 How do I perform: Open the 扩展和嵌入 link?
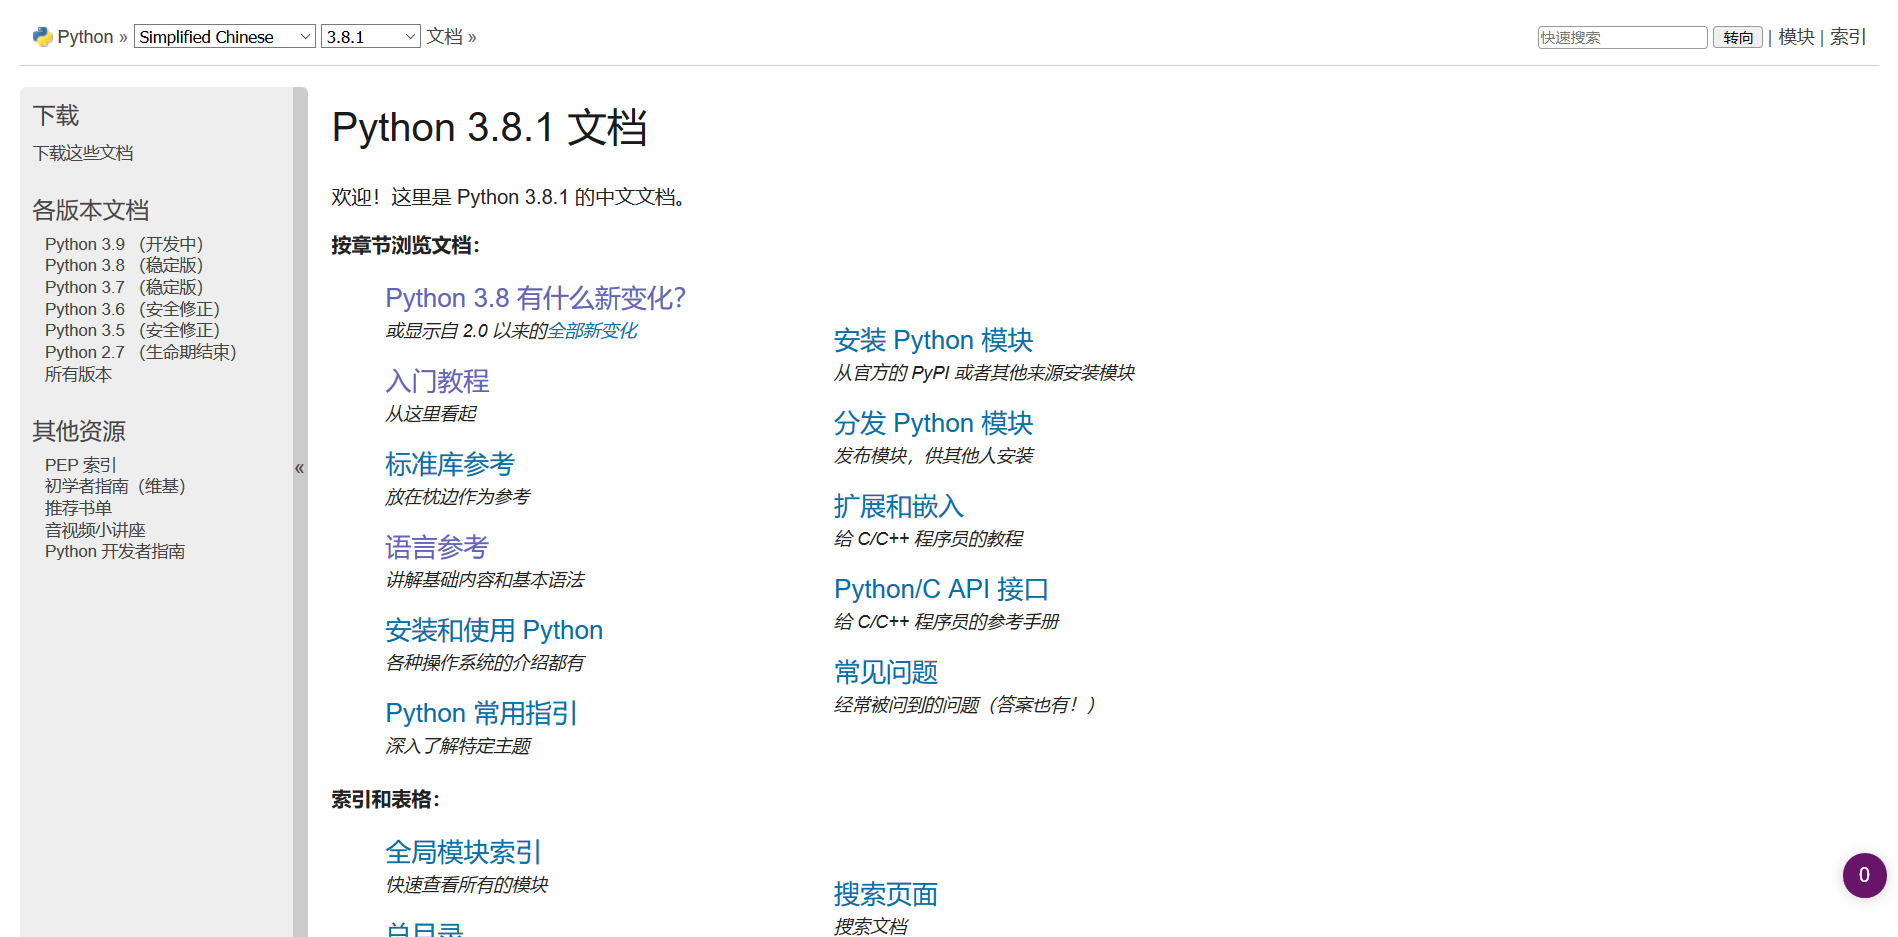[x=899, y=506]
